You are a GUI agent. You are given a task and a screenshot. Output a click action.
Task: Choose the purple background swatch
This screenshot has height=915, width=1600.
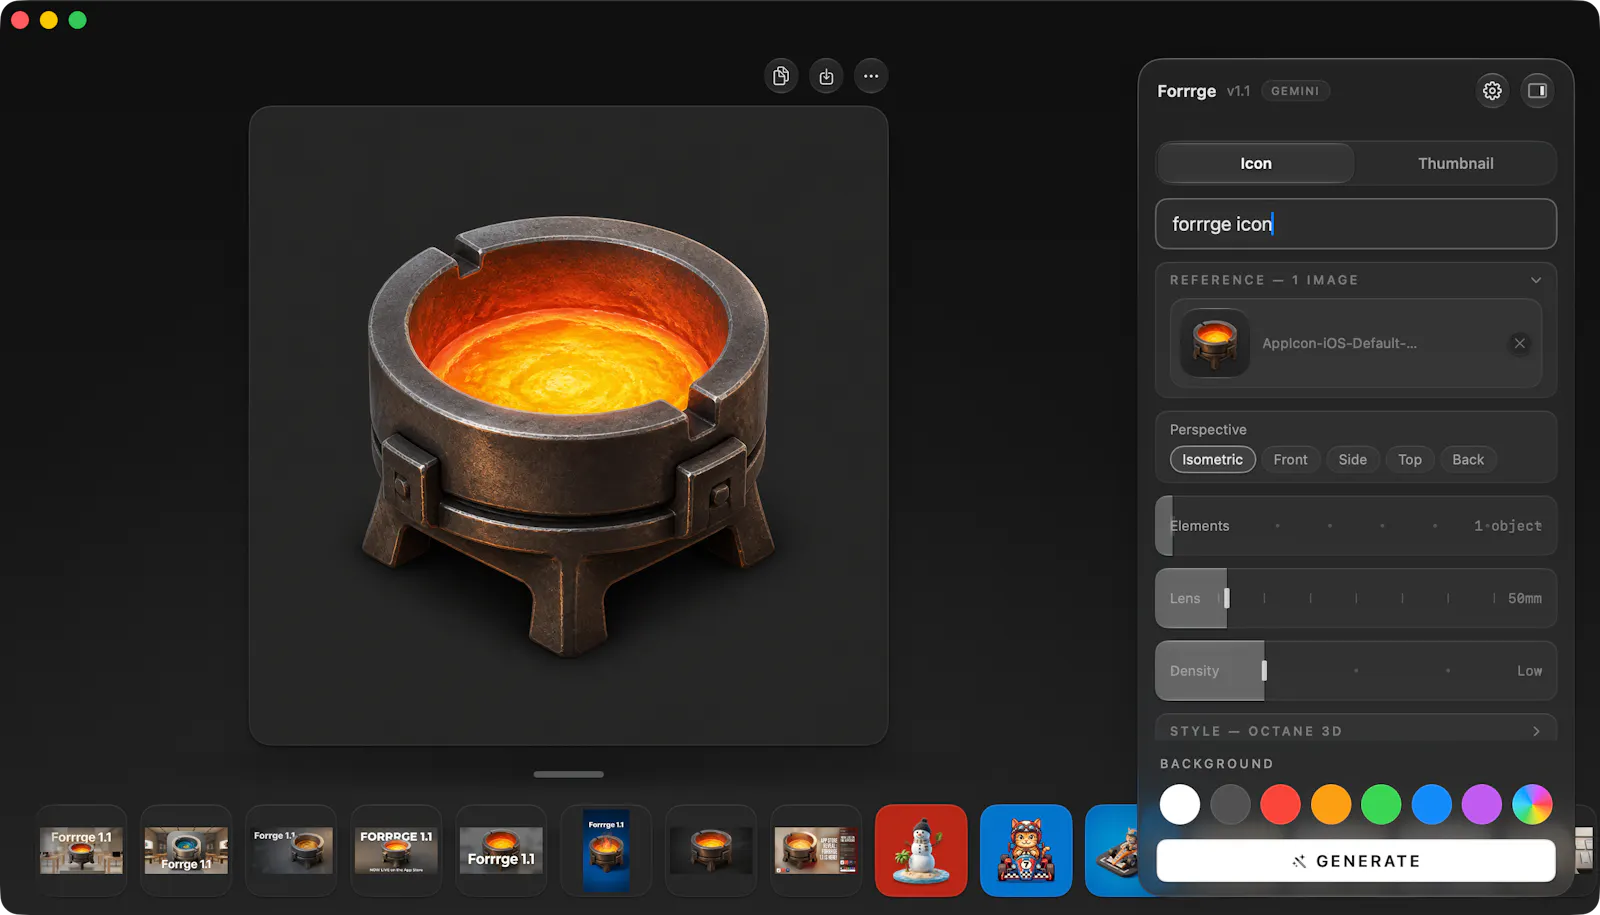tap(1482, 804)
